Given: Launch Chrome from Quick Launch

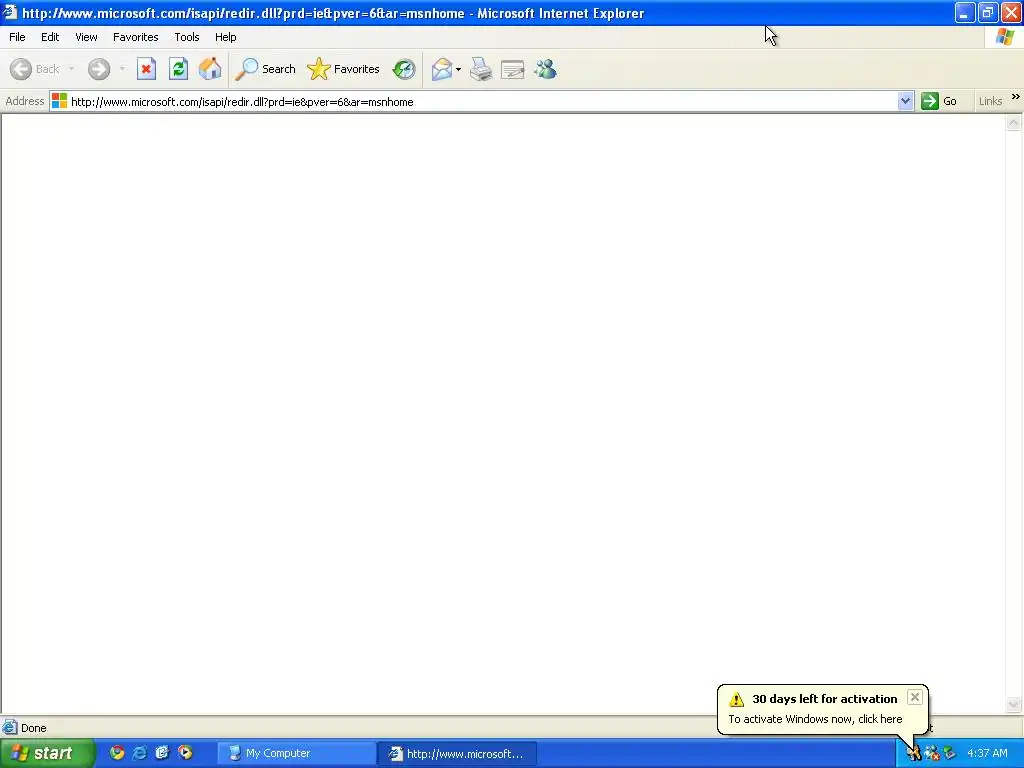Looking at the screenshot, I should tap(117, 753).
